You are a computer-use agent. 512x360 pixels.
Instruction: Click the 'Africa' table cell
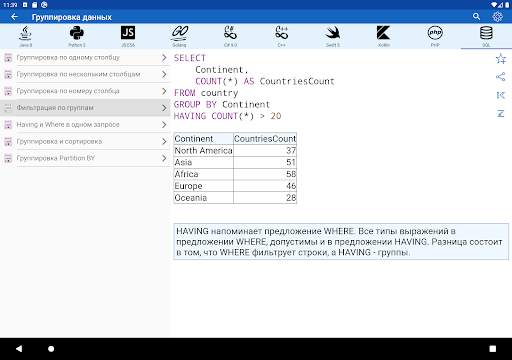click(x=203, y=174)
